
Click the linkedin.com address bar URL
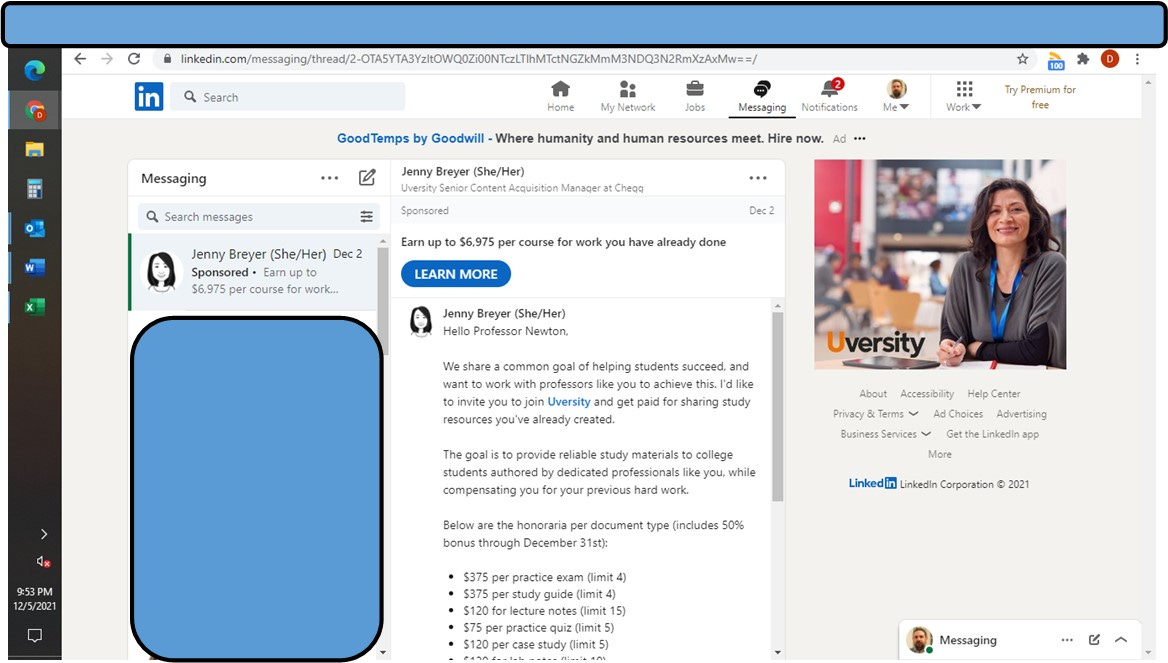coord(469,59)
